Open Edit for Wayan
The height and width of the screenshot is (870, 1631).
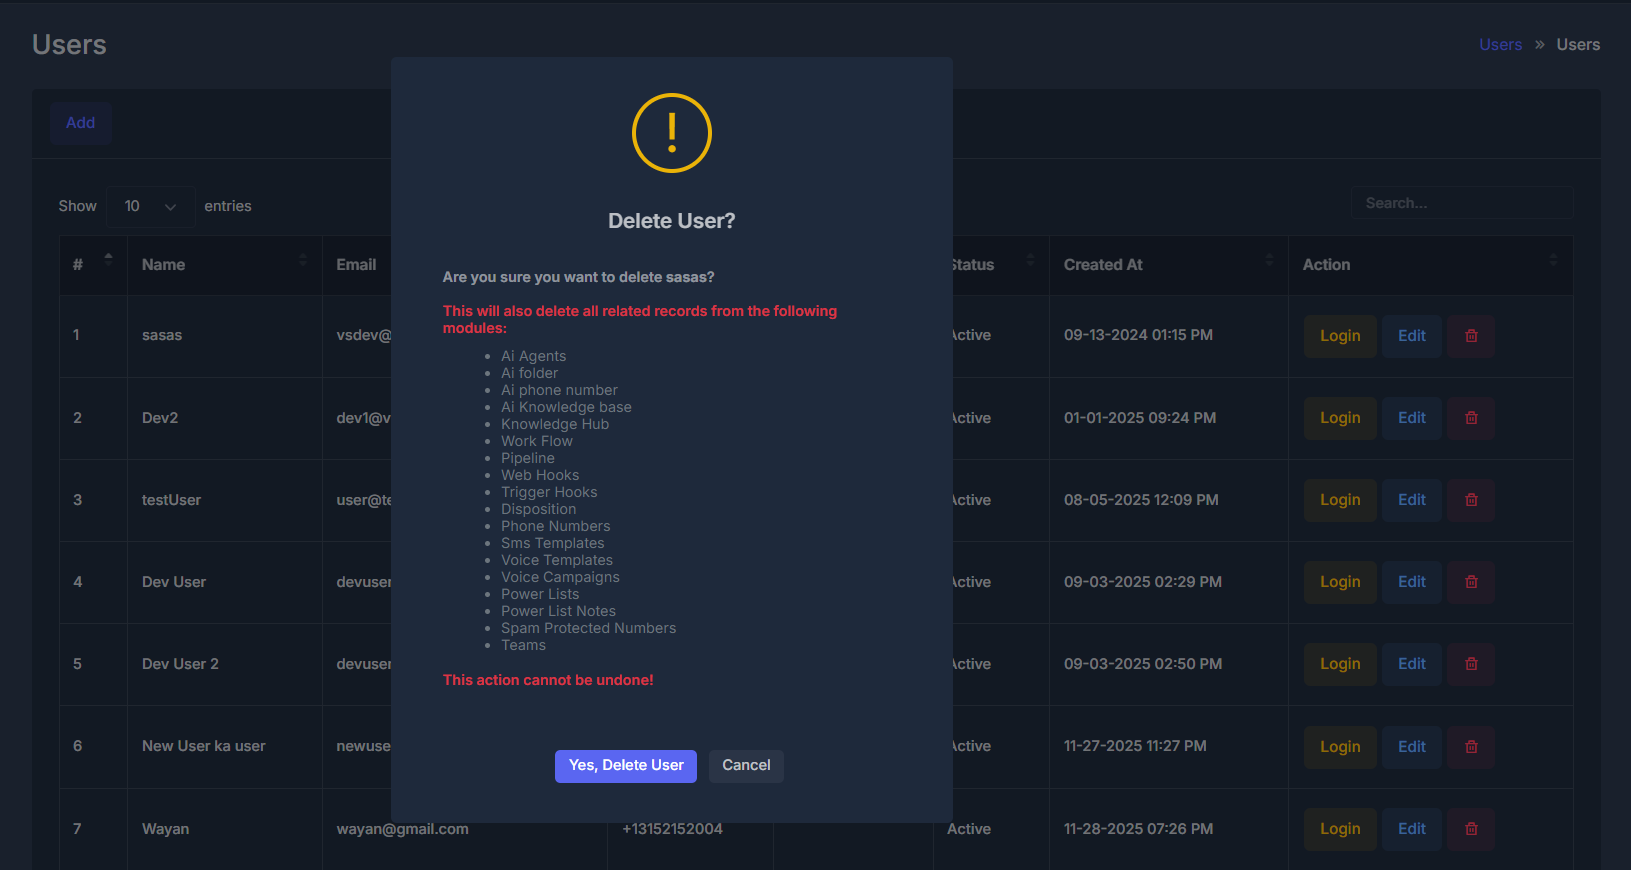pyautogui.click(x=1412, y=829)
